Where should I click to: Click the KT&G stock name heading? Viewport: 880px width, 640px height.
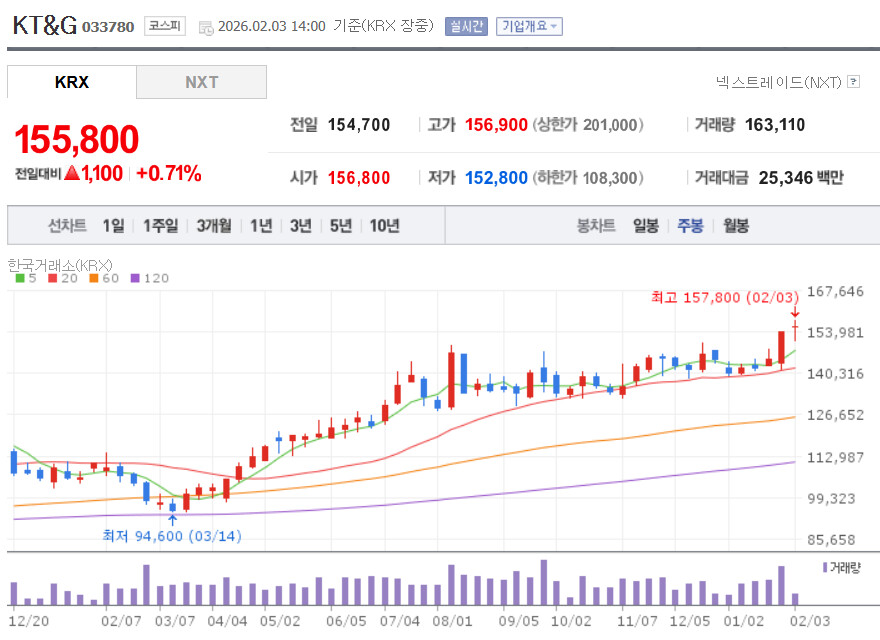(x=44, y=26)
